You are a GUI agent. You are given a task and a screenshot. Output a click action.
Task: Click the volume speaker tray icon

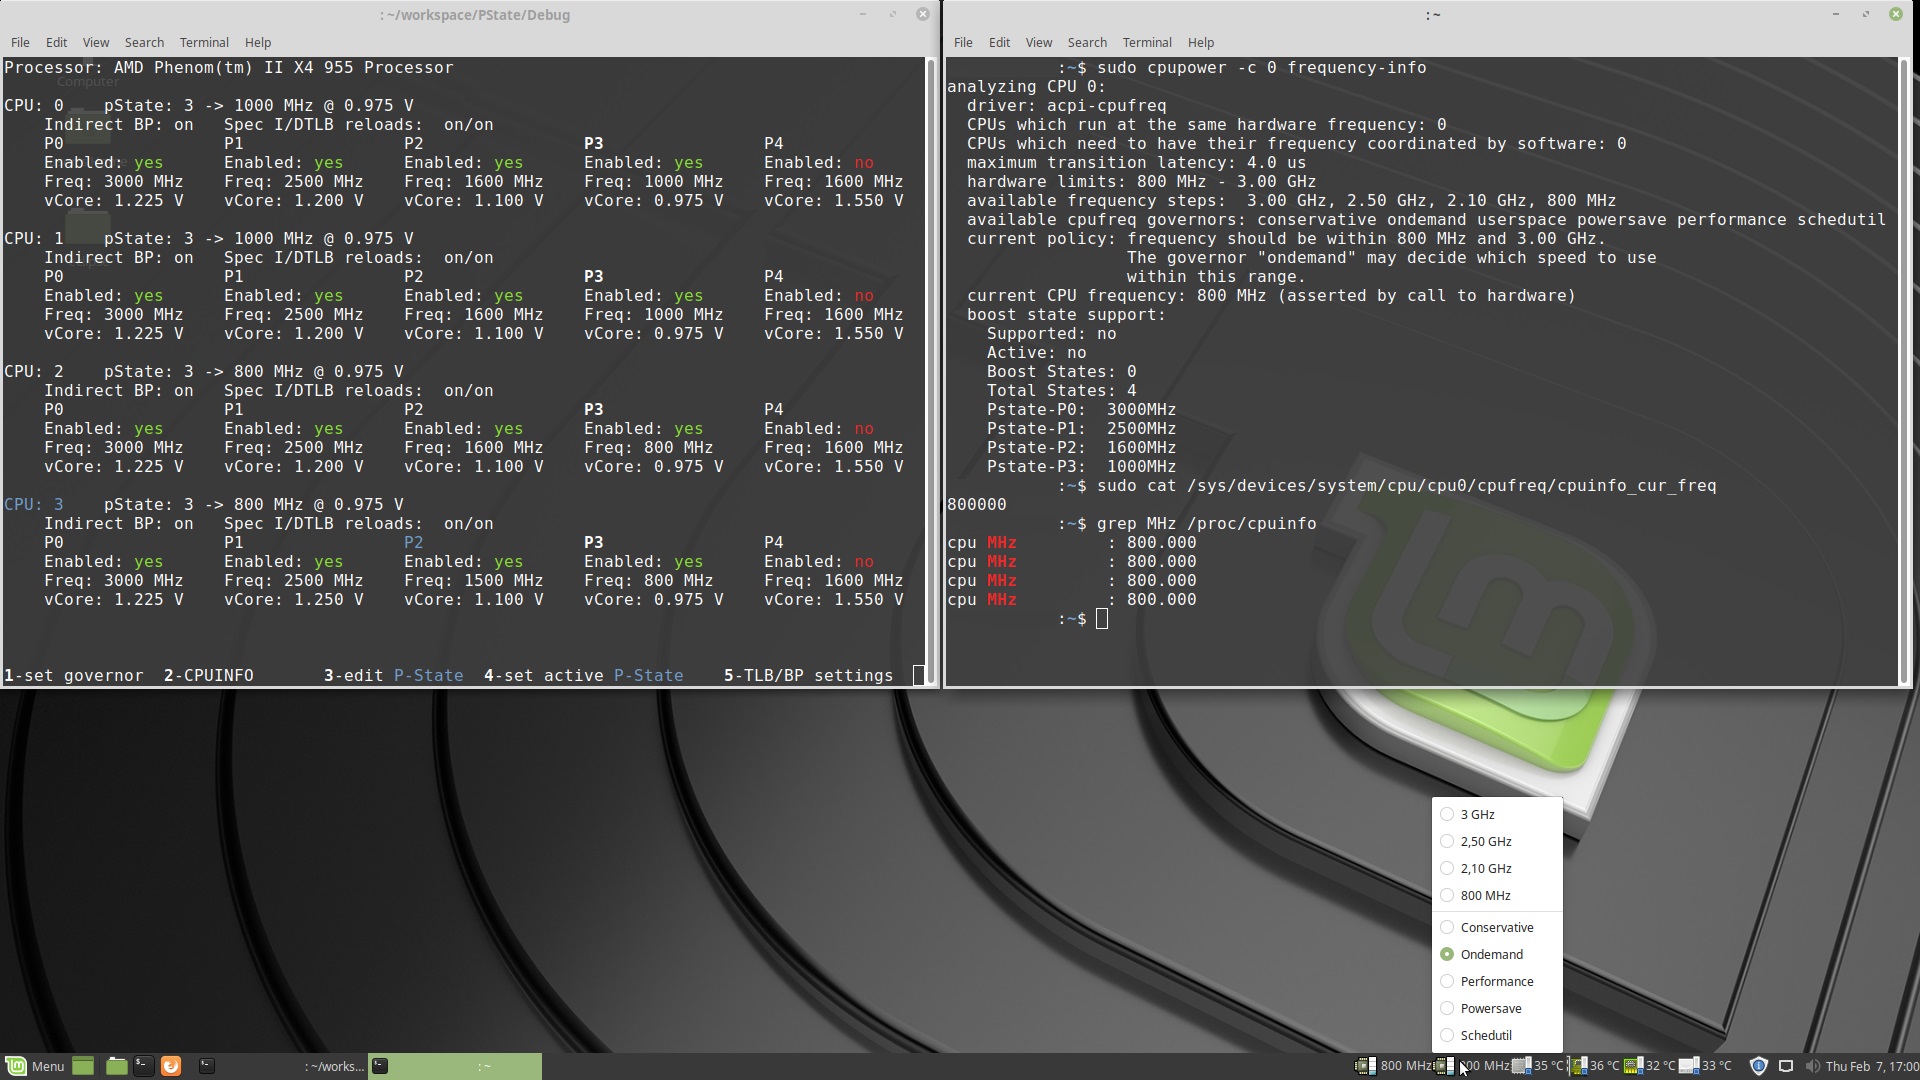pyautogui.click(x=1812, y=1066)
